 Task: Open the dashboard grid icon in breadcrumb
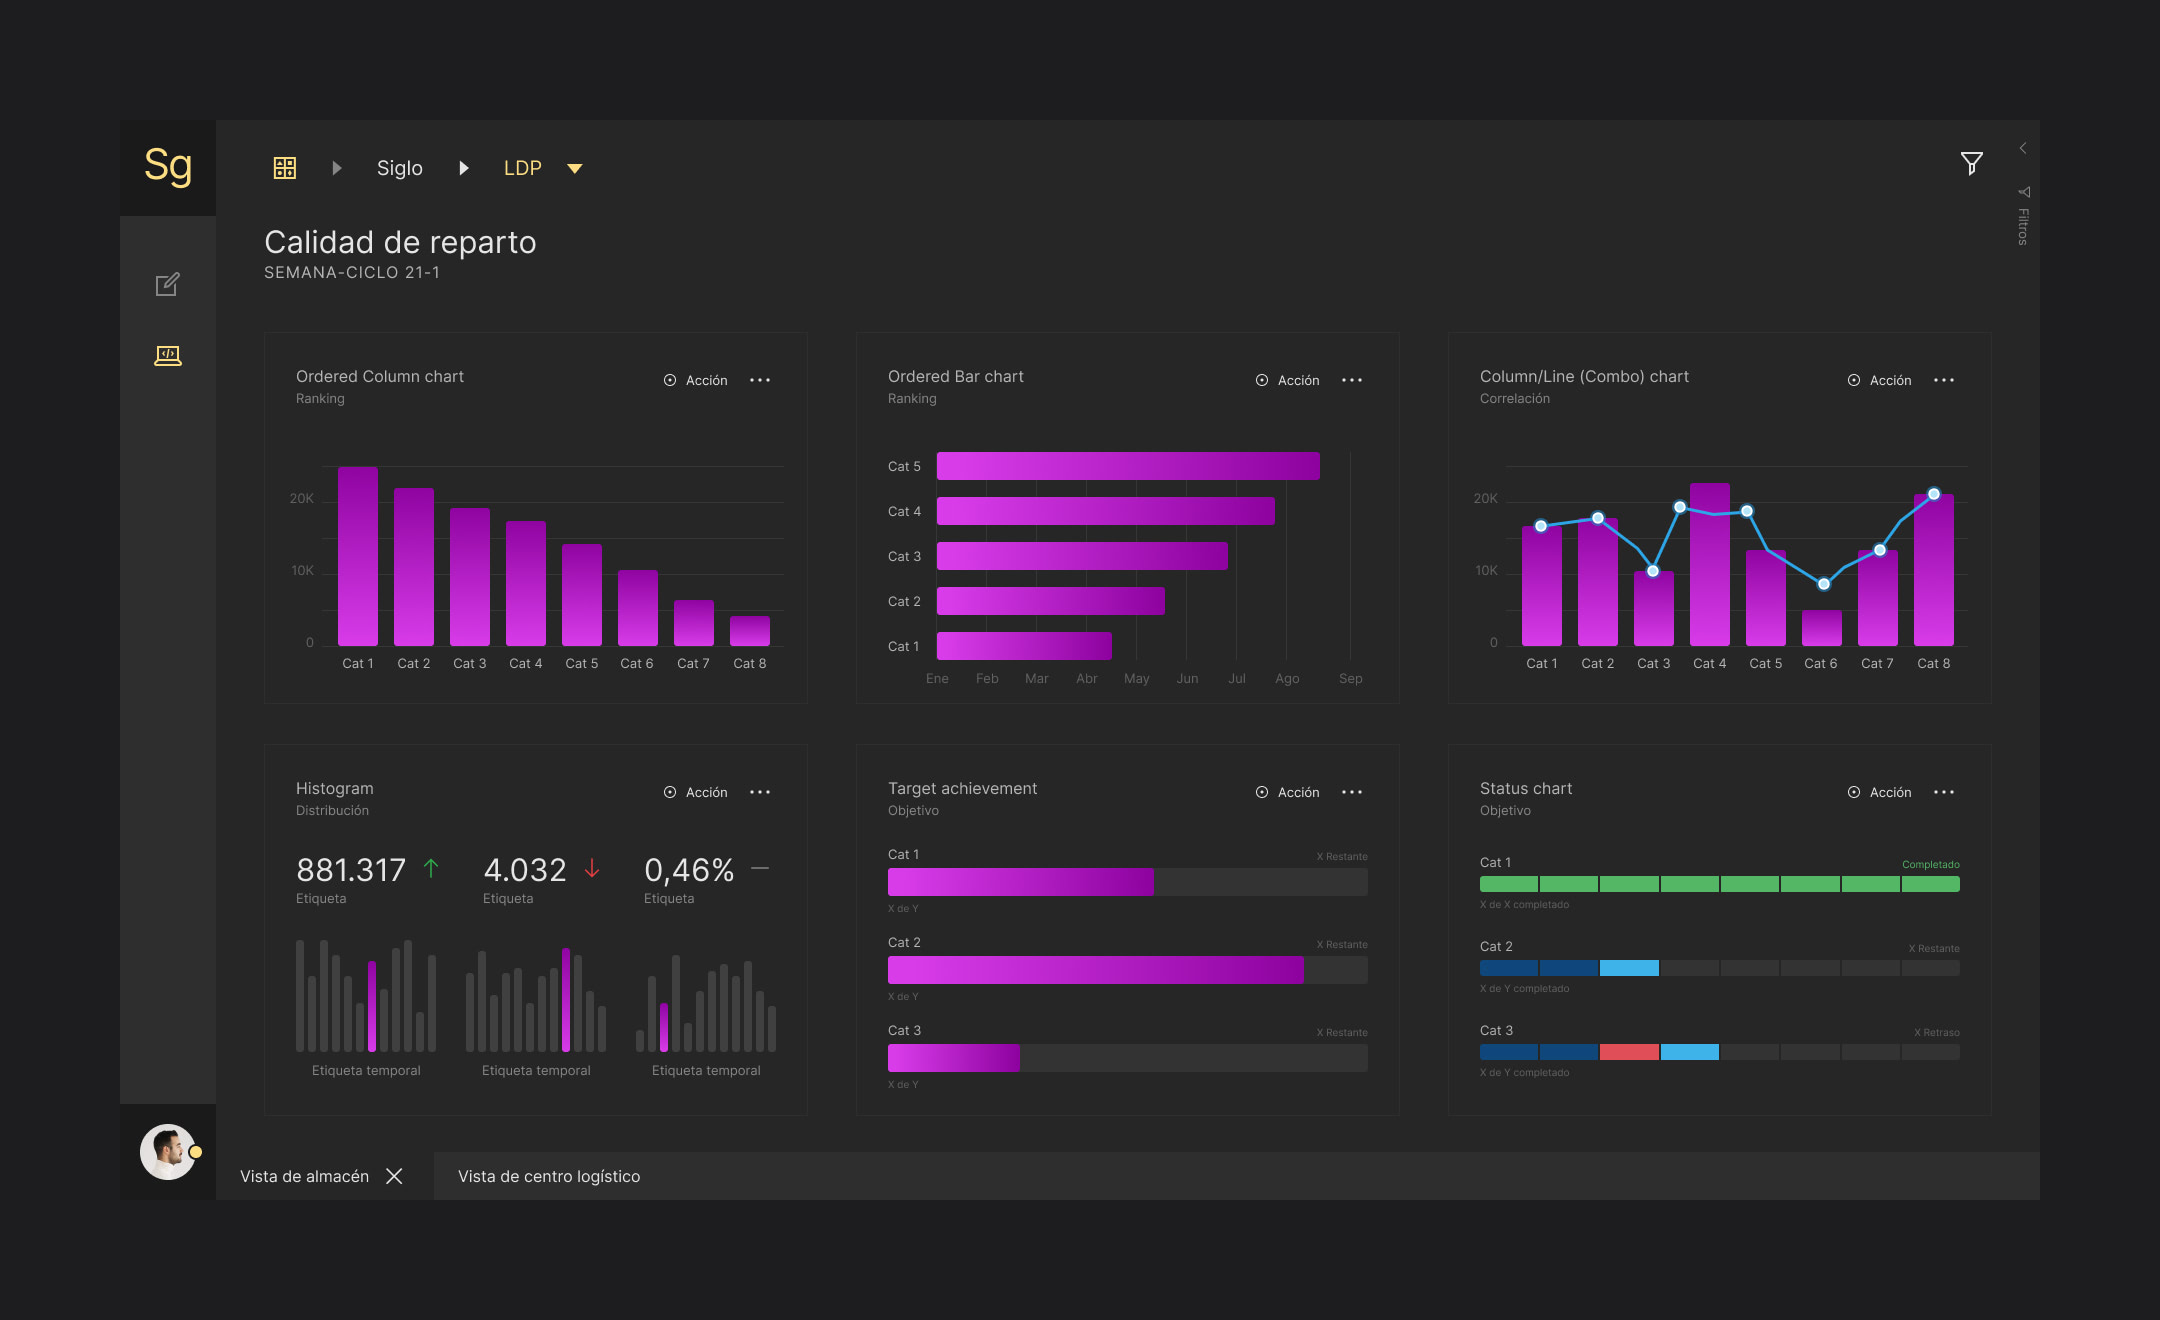pos(285,168)
